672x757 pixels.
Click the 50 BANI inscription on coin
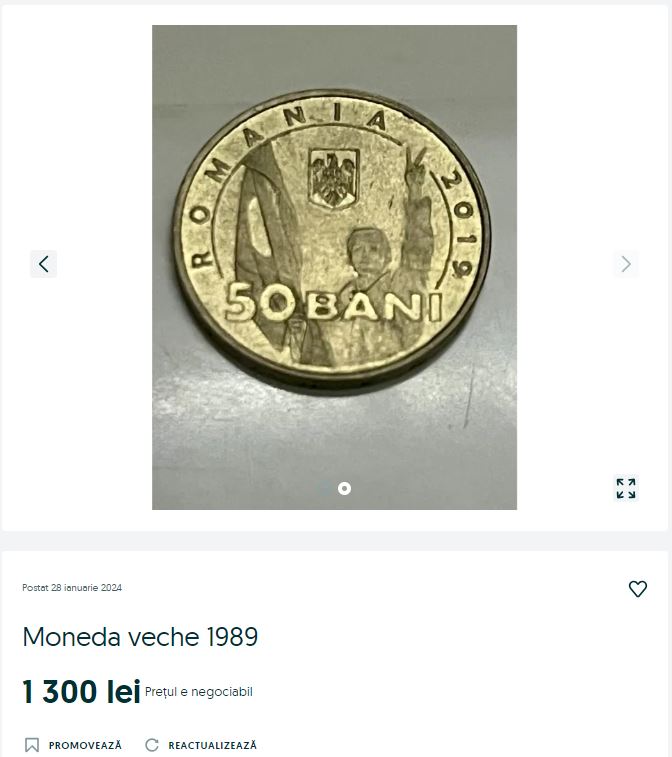coord(334,303)
